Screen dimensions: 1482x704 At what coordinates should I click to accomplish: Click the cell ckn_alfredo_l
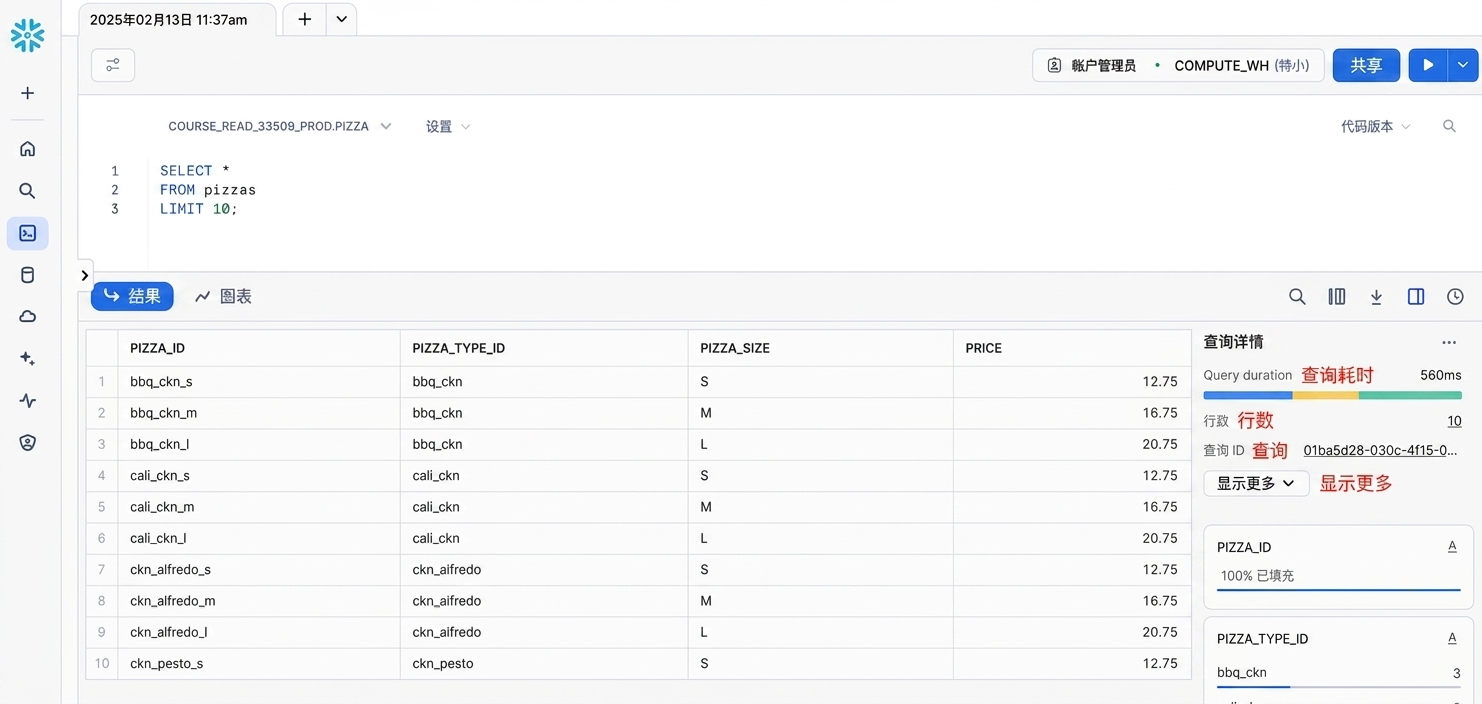(259, 632)
